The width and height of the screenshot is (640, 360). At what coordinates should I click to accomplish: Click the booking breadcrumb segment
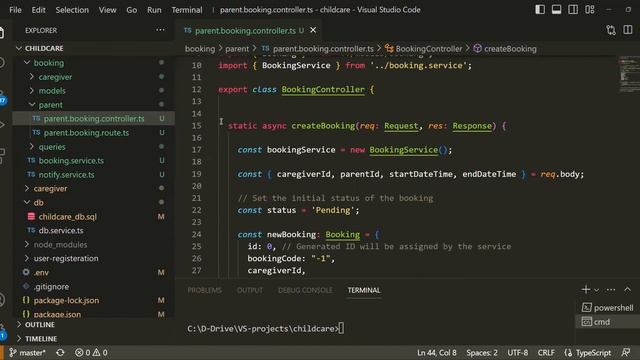click(x=200, y=49)
